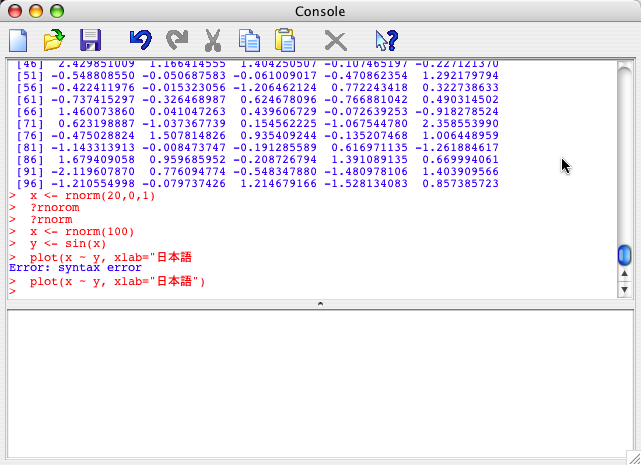This screenshot has width=641, height=465.
Task: Minimize the Console window with yellow button
Action: [35, 12]
